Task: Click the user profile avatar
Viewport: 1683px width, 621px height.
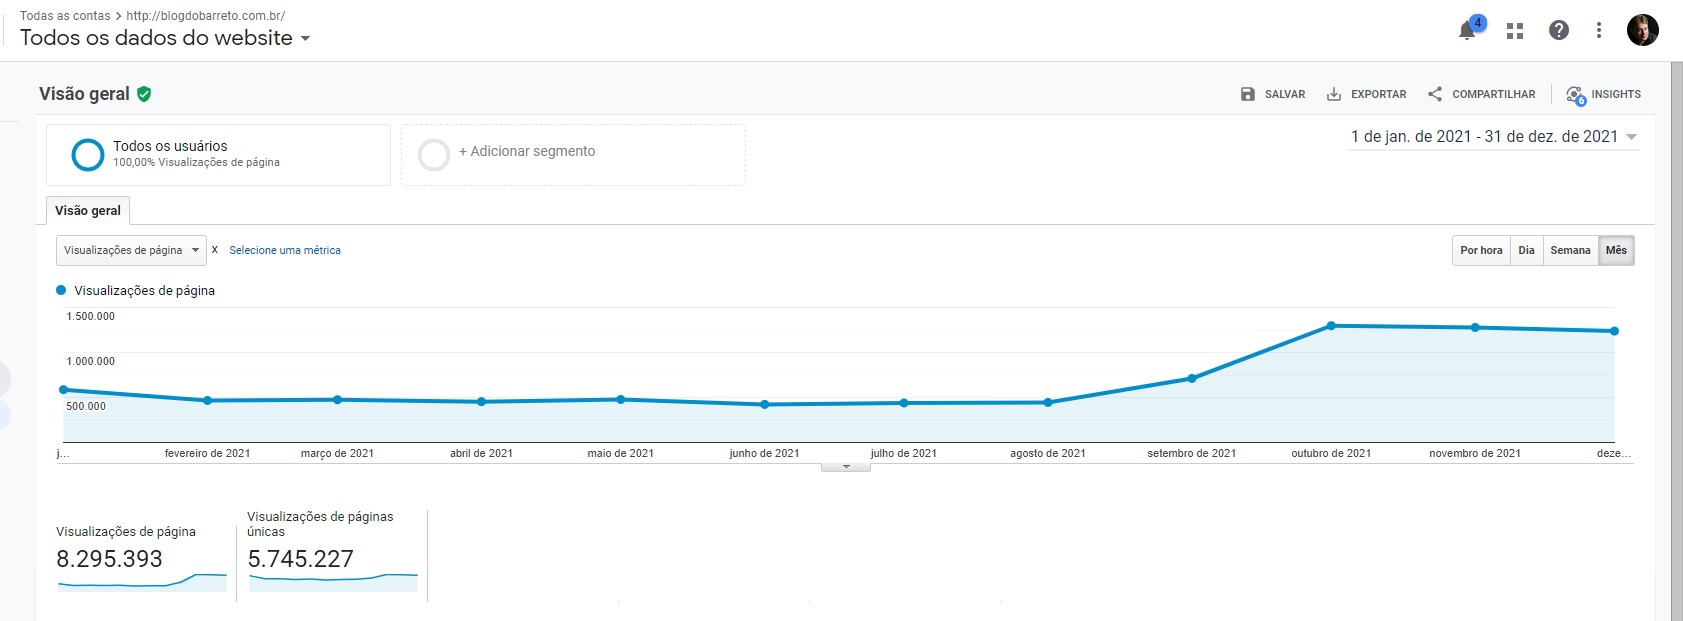Action: pyautogui.click(x=1642, y=30)
